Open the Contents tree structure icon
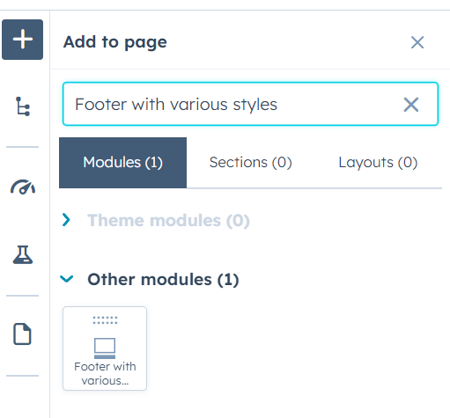This screenshot has width=450, height=418. coord(23,106)
